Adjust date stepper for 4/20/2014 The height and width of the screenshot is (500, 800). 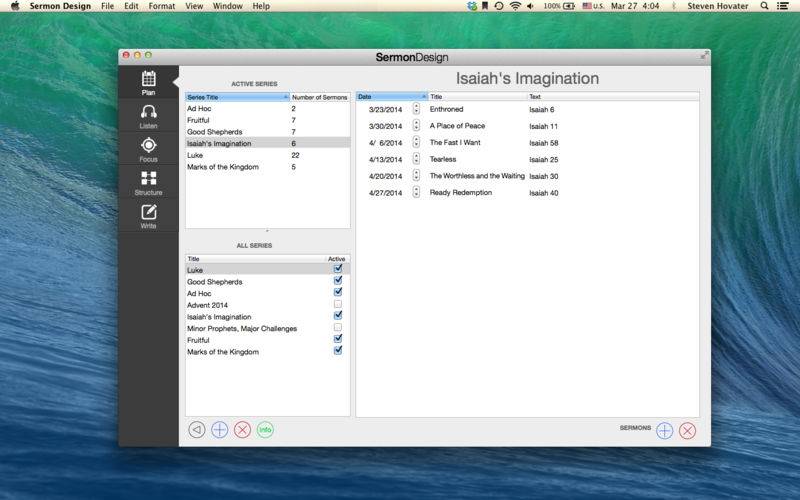(416, 176)
